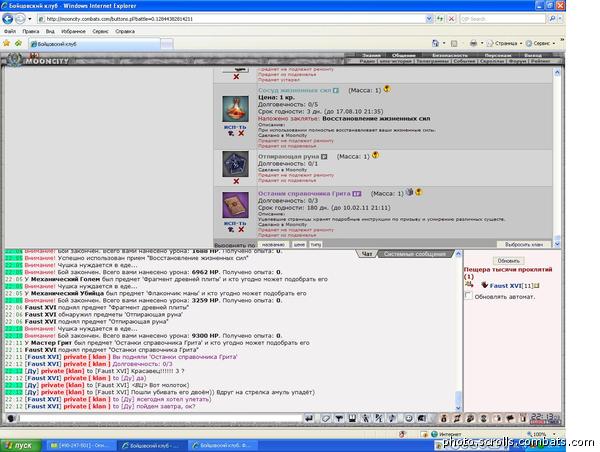The width and height of the screenshot is (600, 452).
Task: Expand the address bar history dropdown
Action: (x=429, y=19)
